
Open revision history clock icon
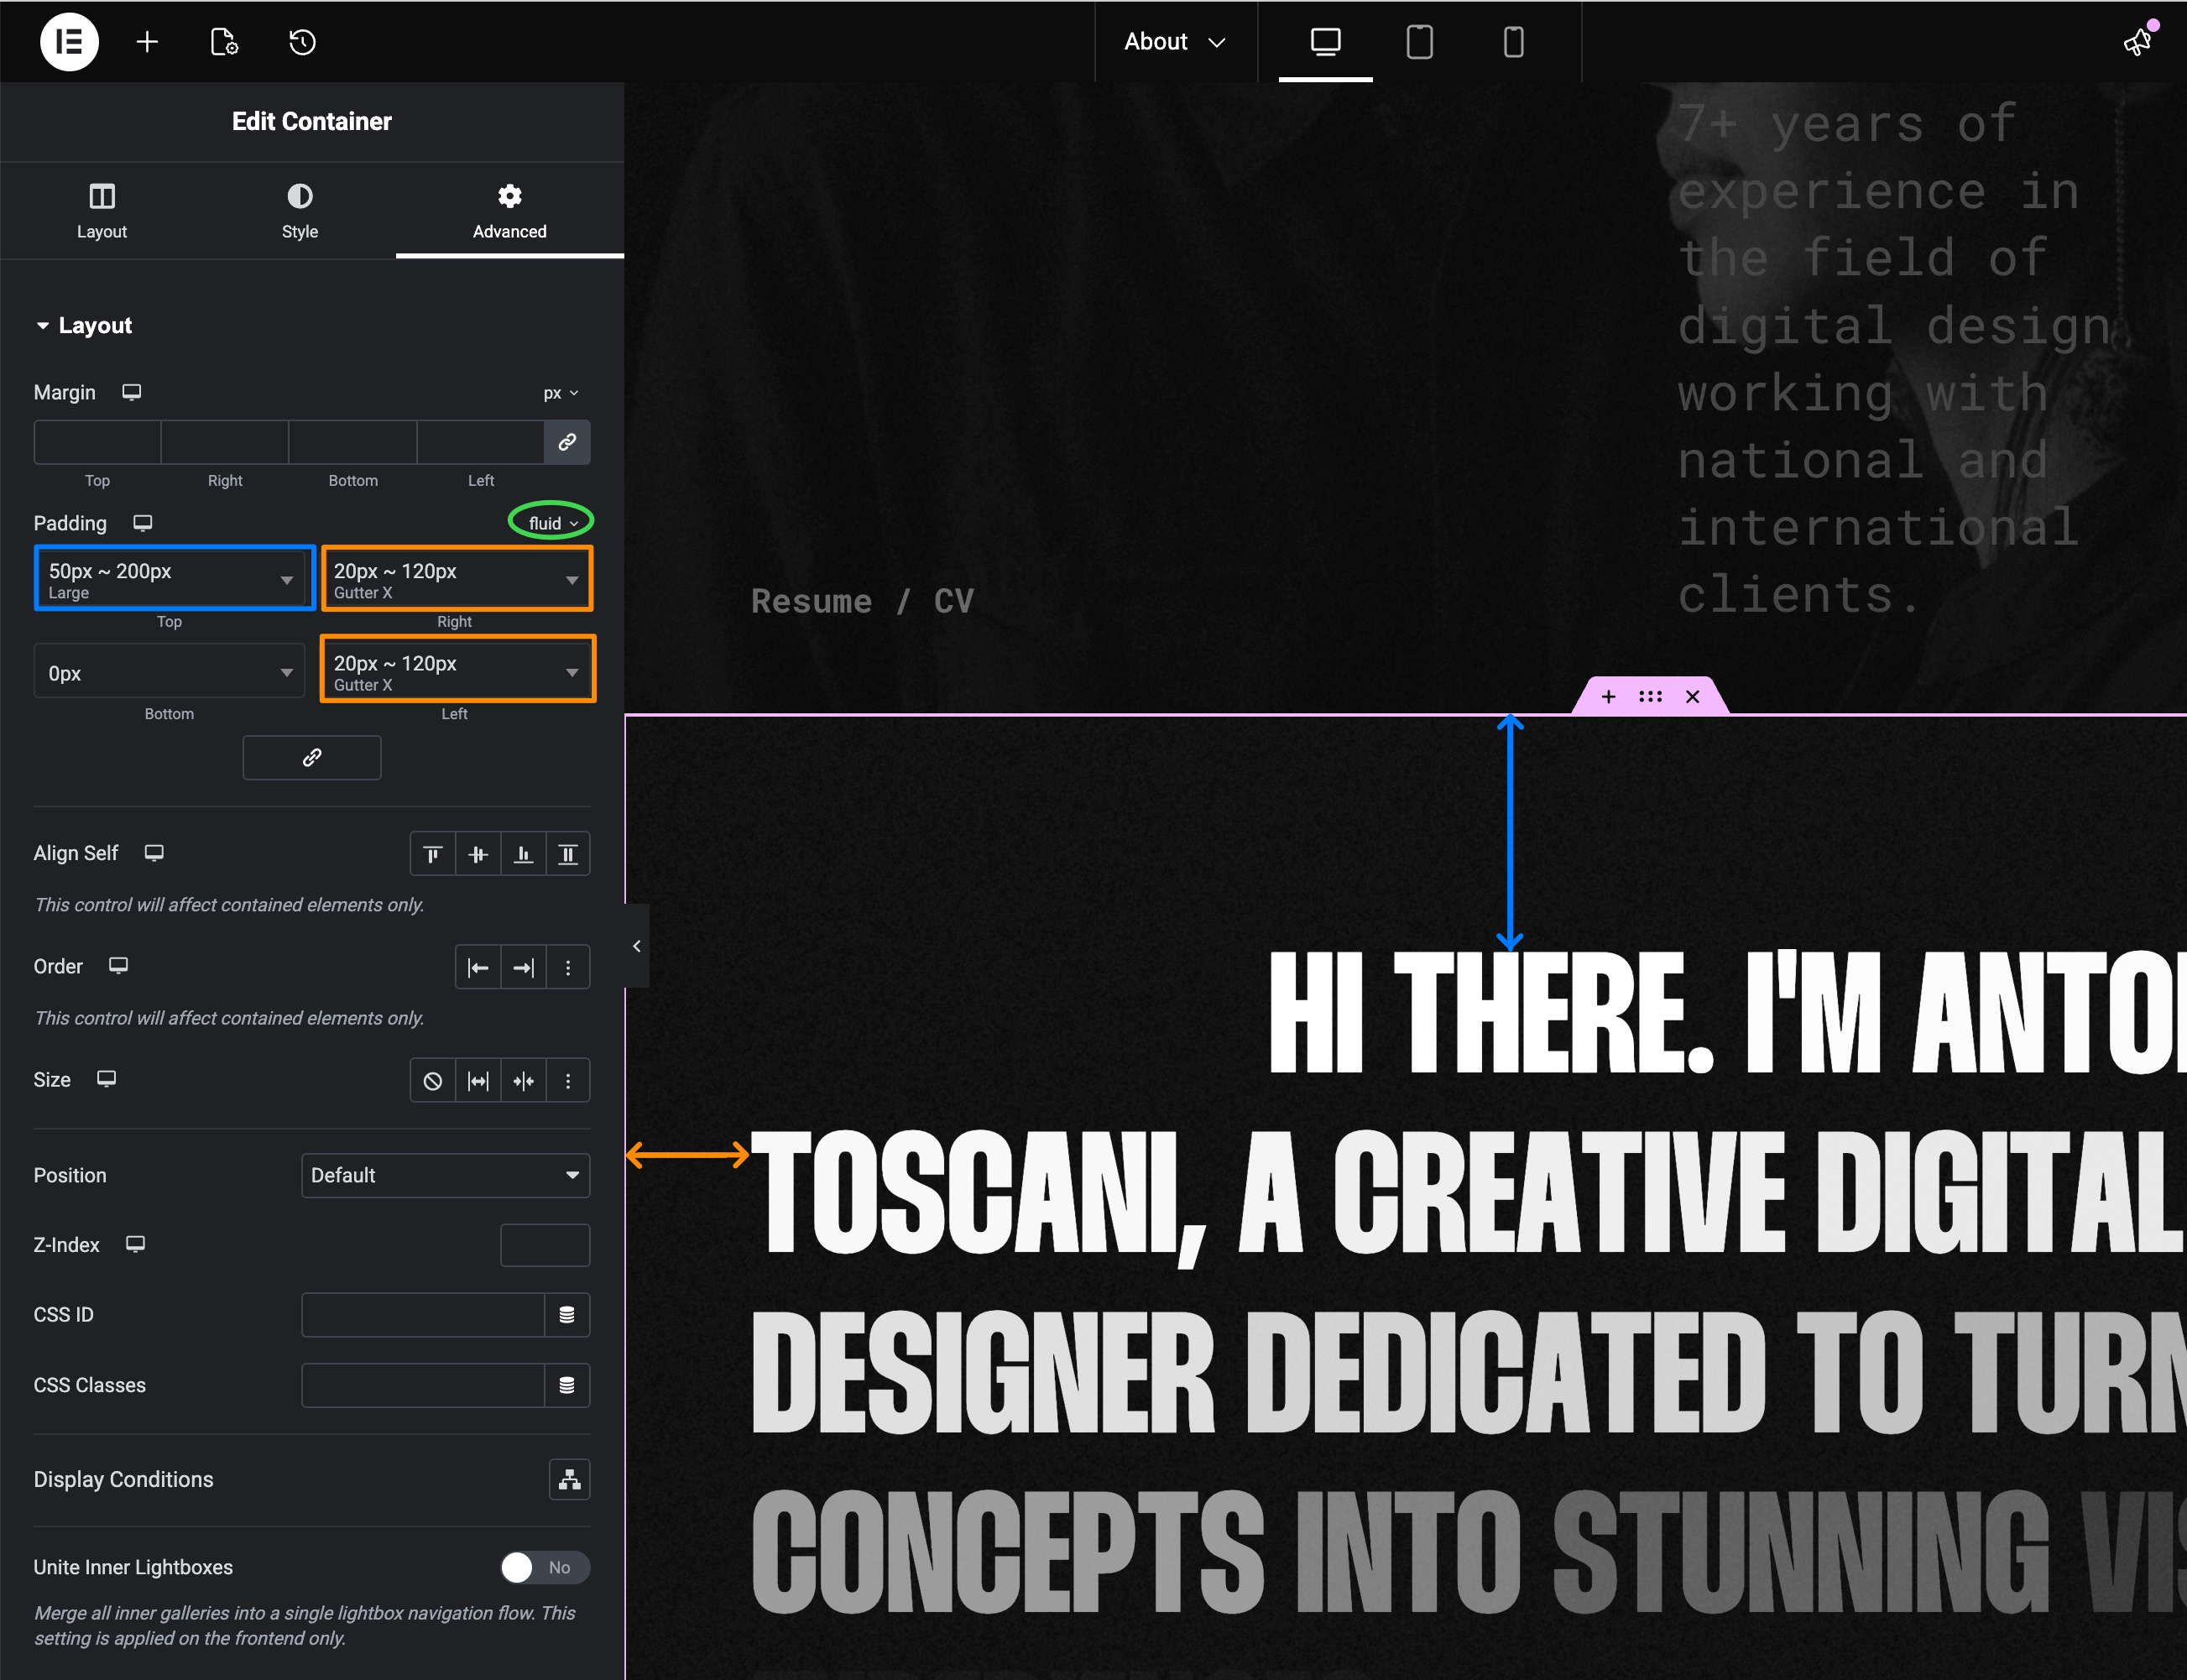point(302,42)
